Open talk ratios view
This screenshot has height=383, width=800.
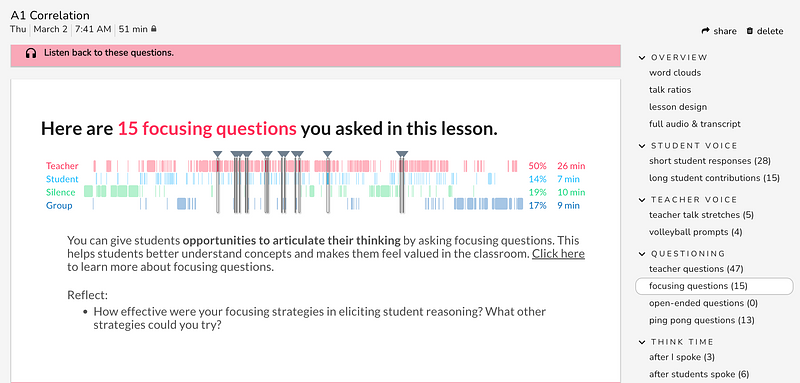(x=670, y=90)
